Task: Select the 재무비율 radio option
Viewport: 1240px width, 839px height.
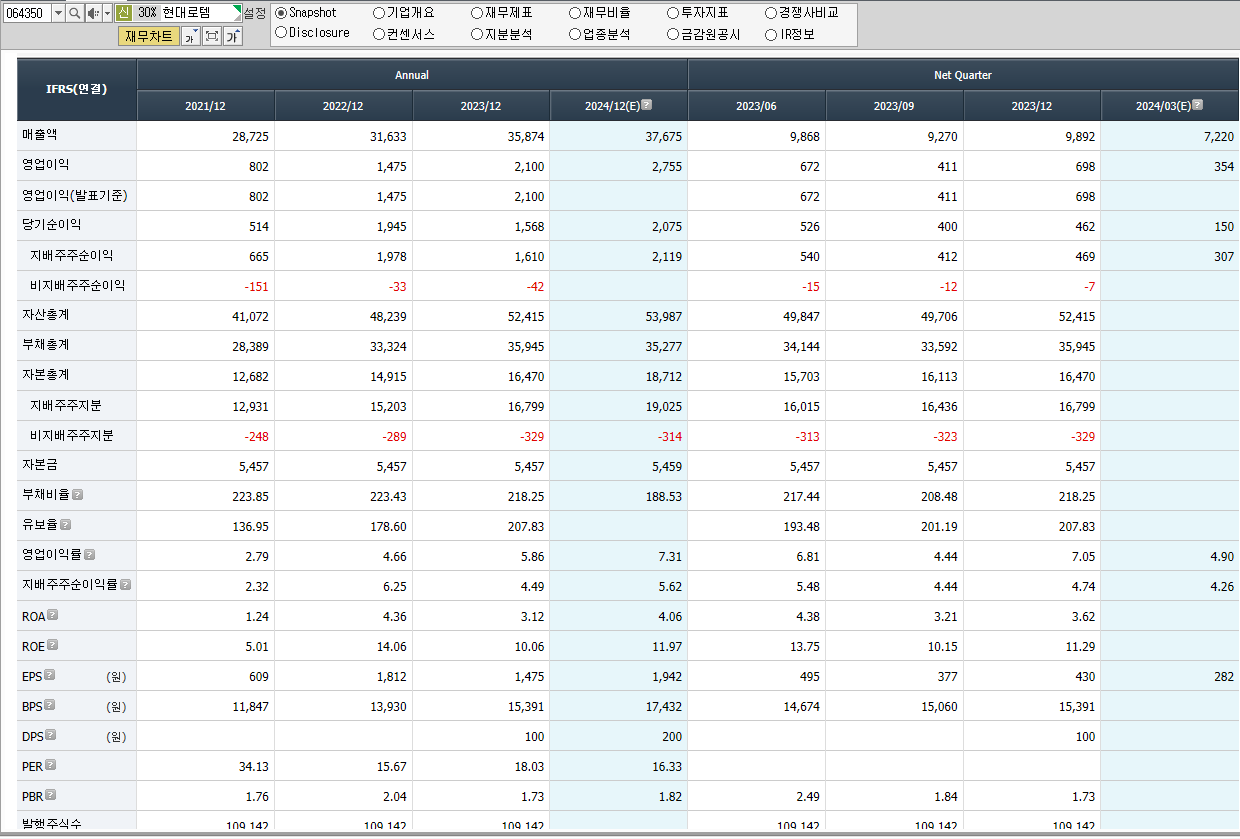Action: [575, 13]
